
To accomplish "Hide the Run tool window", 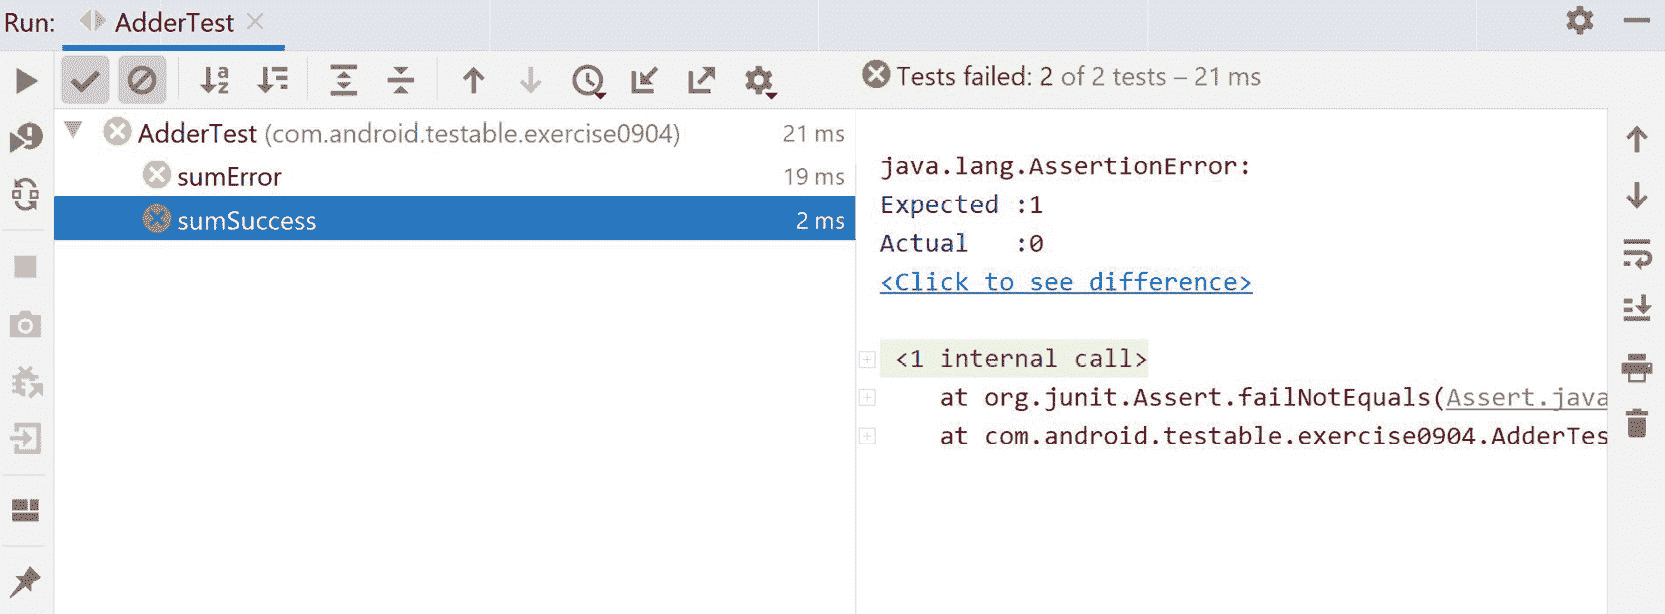I will (x=1637, y=20).
